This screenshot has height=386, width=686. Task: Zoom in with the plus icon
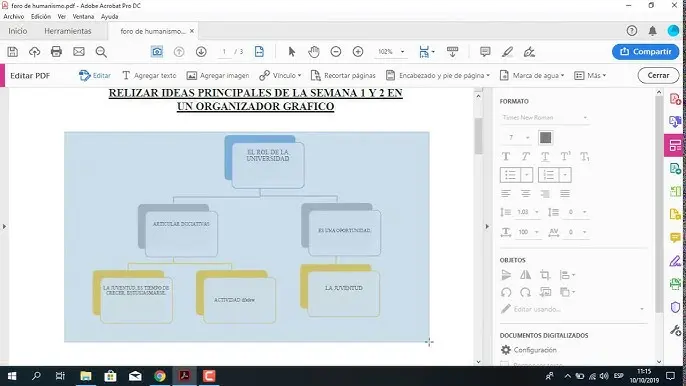pyautogui.click(x=358, y=52)
